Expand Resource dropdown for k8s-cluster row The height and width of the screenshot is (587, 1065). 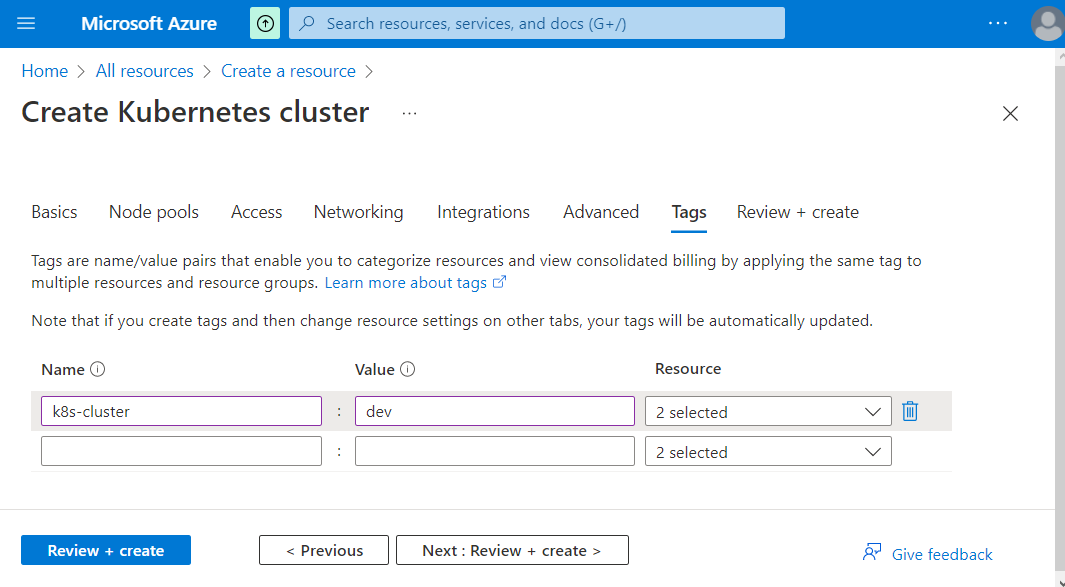pos(768,412)
